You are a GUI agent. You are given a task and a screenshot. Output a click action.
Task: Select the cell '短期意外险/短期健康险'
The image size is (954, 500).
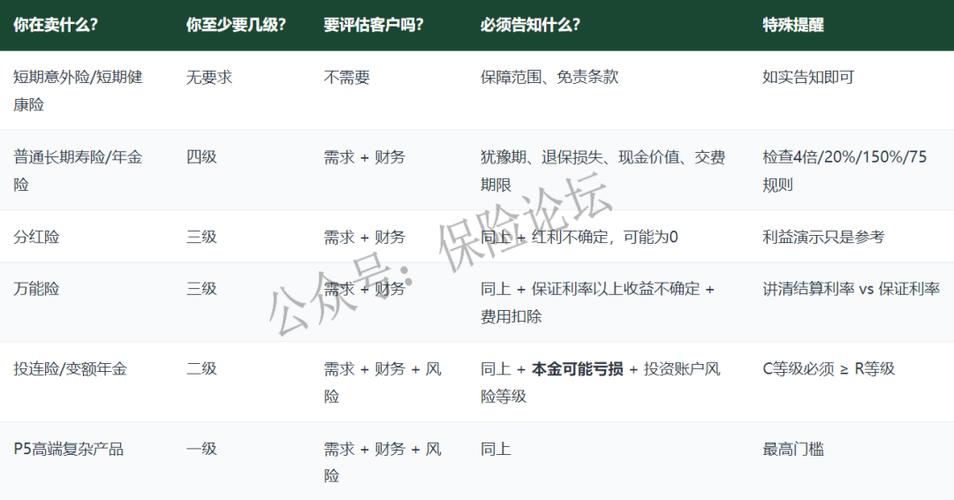point(78,91)
